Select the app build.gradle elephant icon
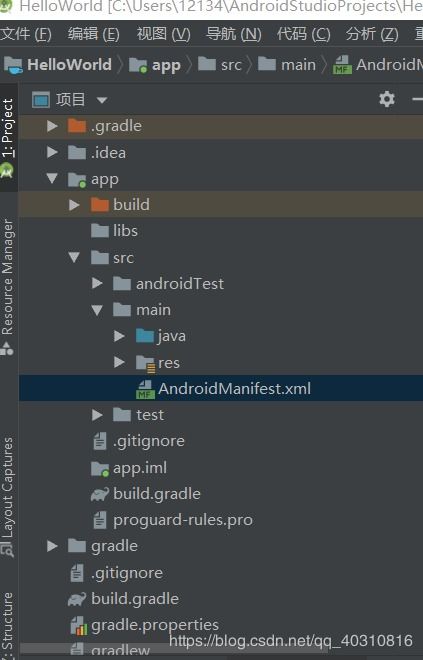 pyautogui.click(x=100, y=494)
